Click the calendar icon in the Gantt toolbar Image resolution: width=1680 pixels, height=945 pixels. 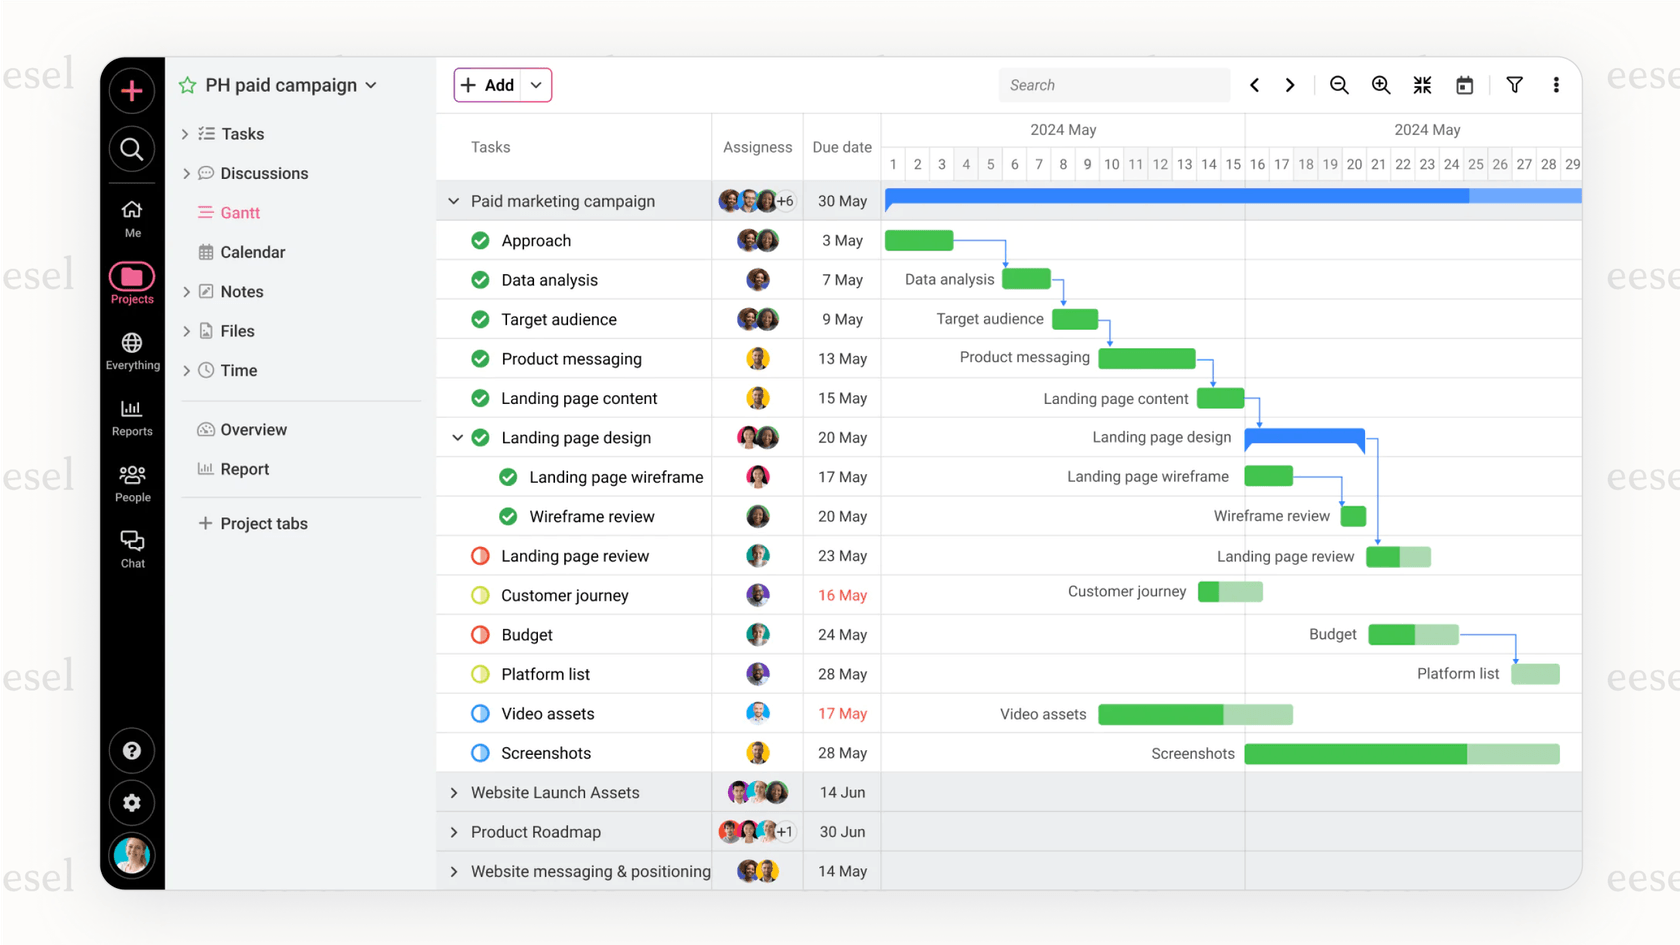pos(1464,85)
